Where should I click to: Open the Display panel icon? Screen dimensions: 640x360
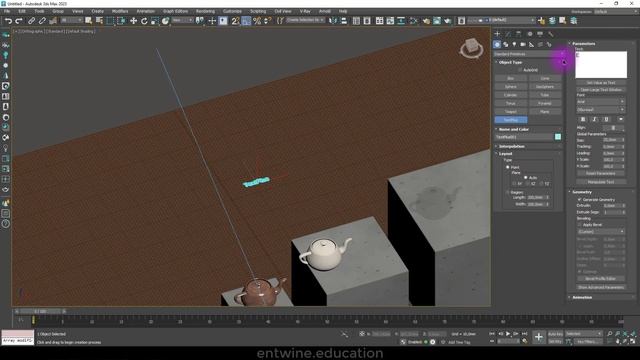coord(540,34)
